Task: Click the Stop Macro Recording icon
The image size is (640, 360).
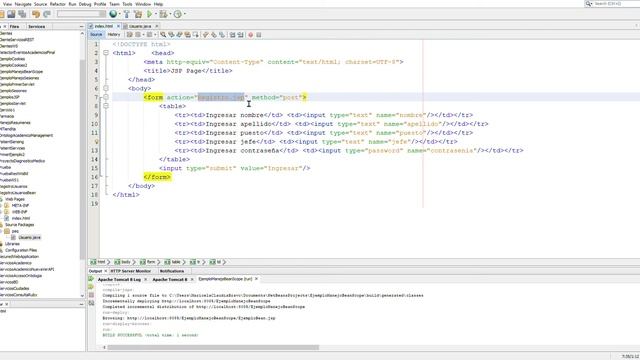Action: [259, 35]
